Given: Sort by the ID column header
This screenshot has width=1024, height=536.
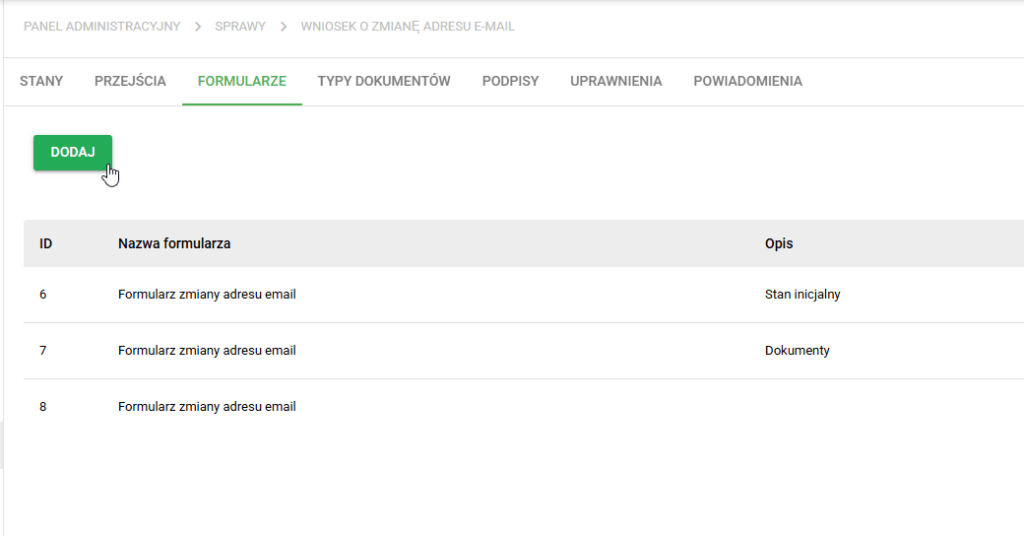Looking at the screenshot, I should [x=46, y=244].
